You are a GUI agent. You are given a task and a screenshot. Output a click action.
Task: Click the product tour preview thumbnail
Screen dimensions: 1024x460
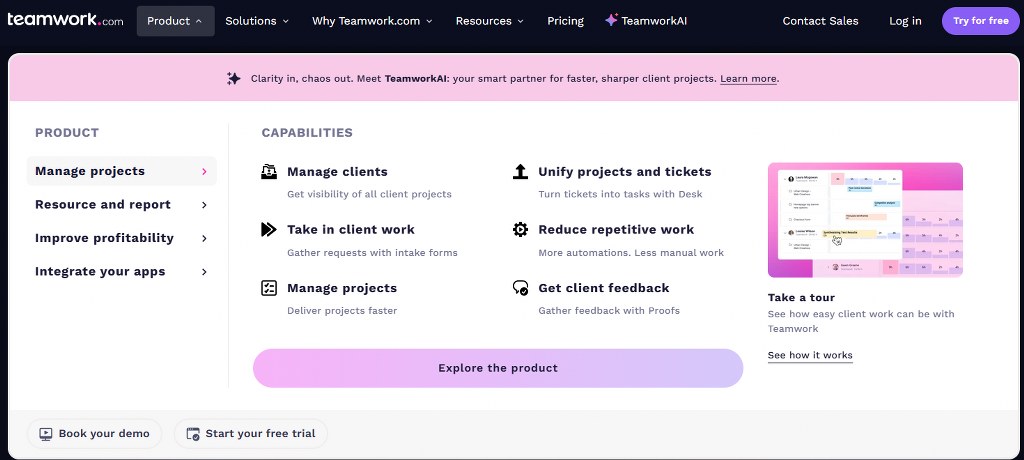[x=865, y=220]
